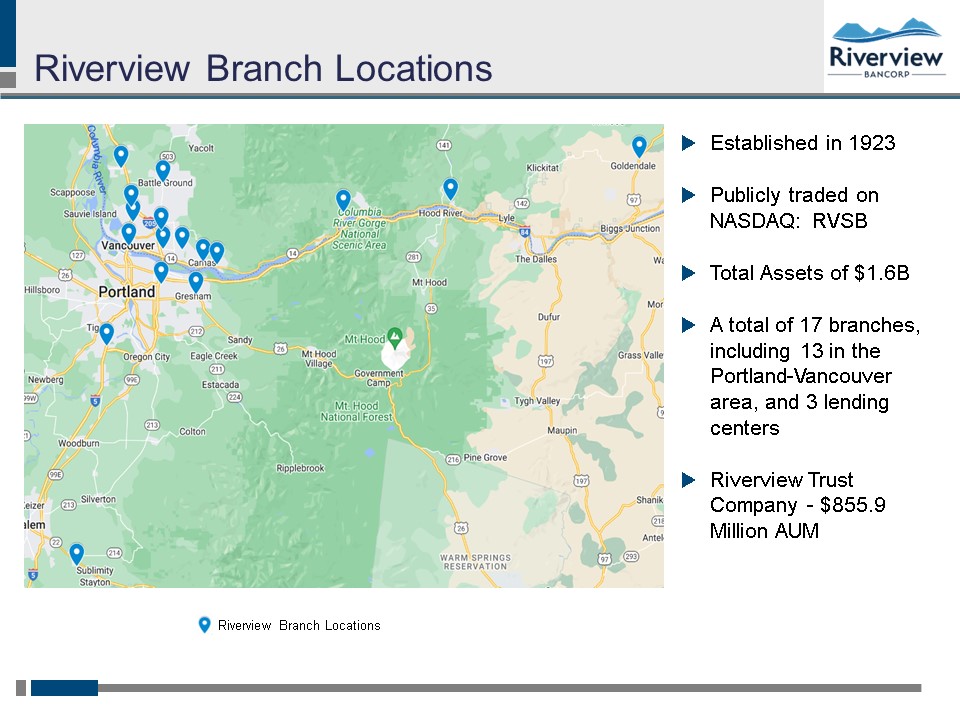Image resolution: width=960 pixels, height=720 pixels.
Task: Click the Mt. Hood National Forest label
Action: click(356, 411)
